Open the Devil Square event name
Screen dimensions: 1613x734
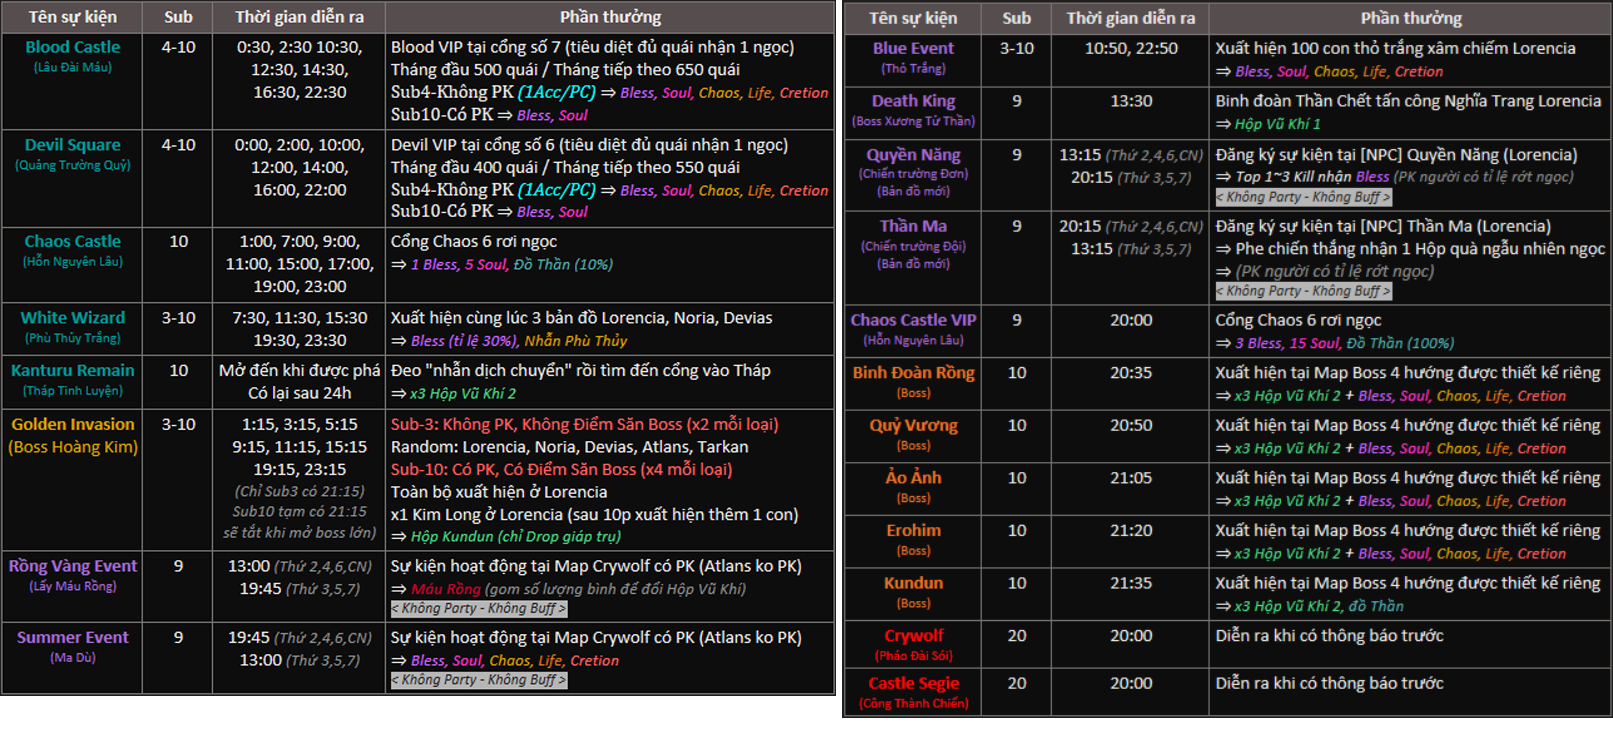pos(72,145)
